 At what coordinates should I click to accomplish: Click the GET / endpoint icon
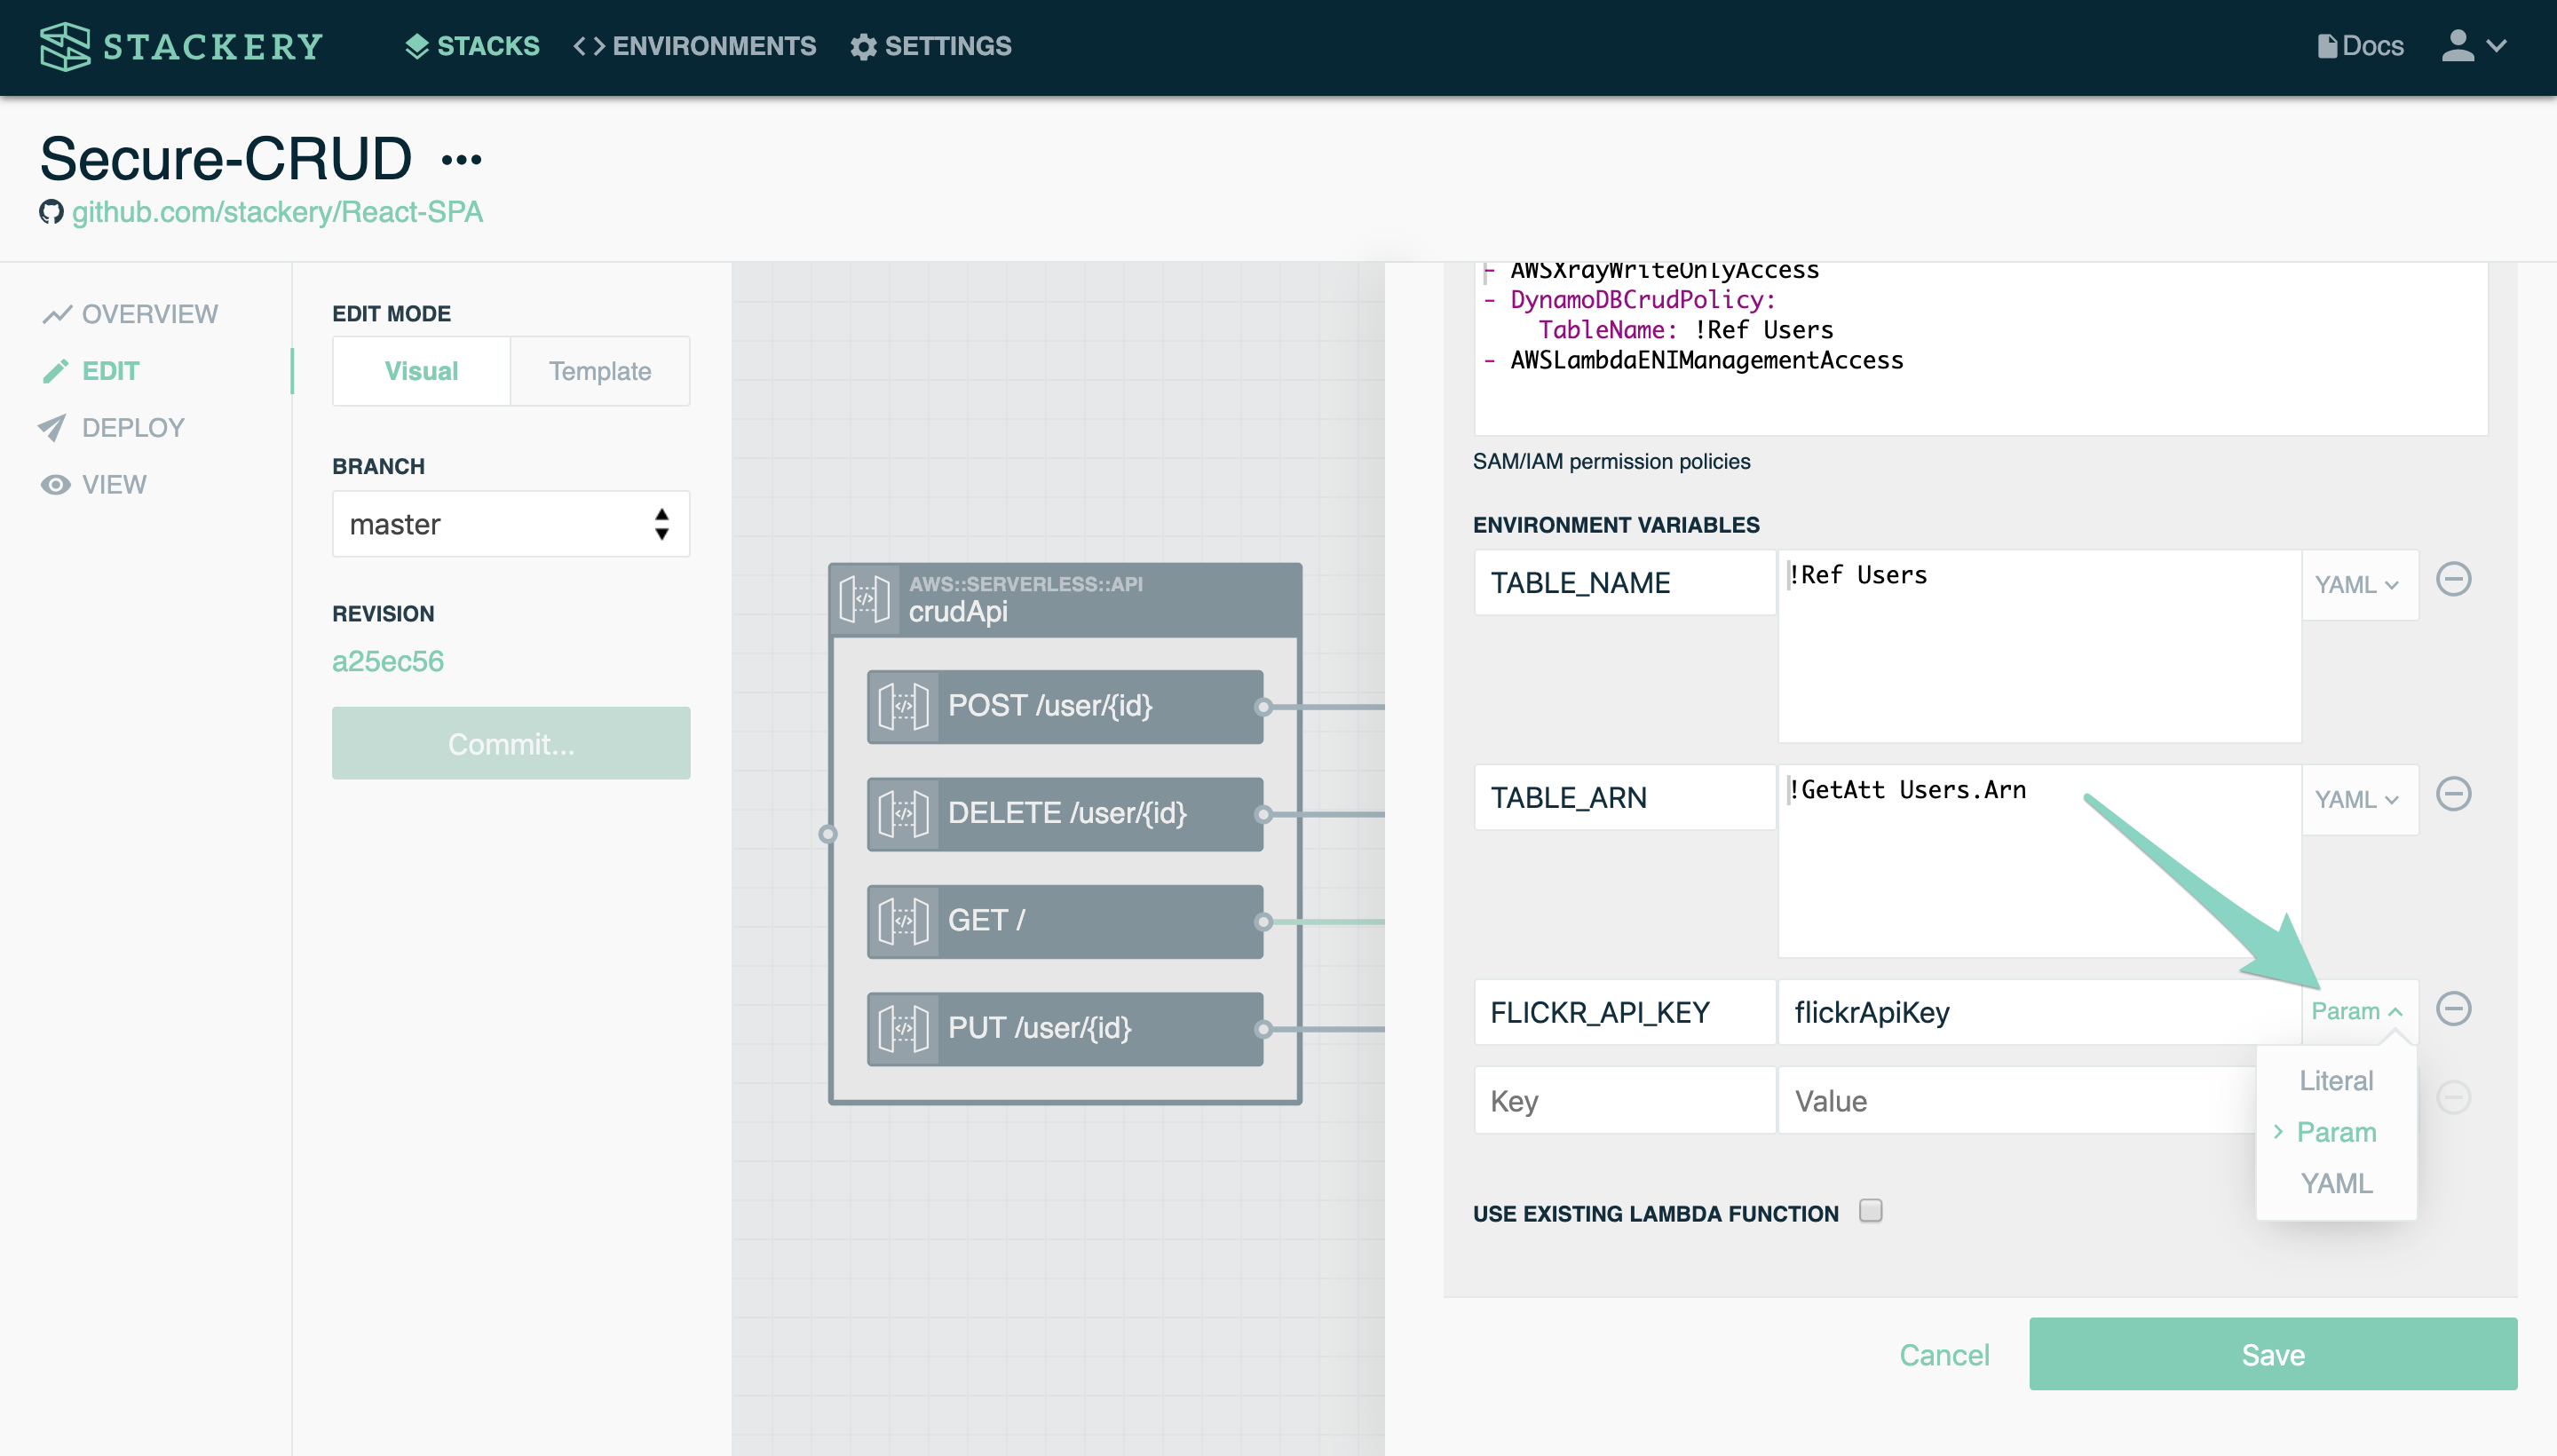(903, 919)
